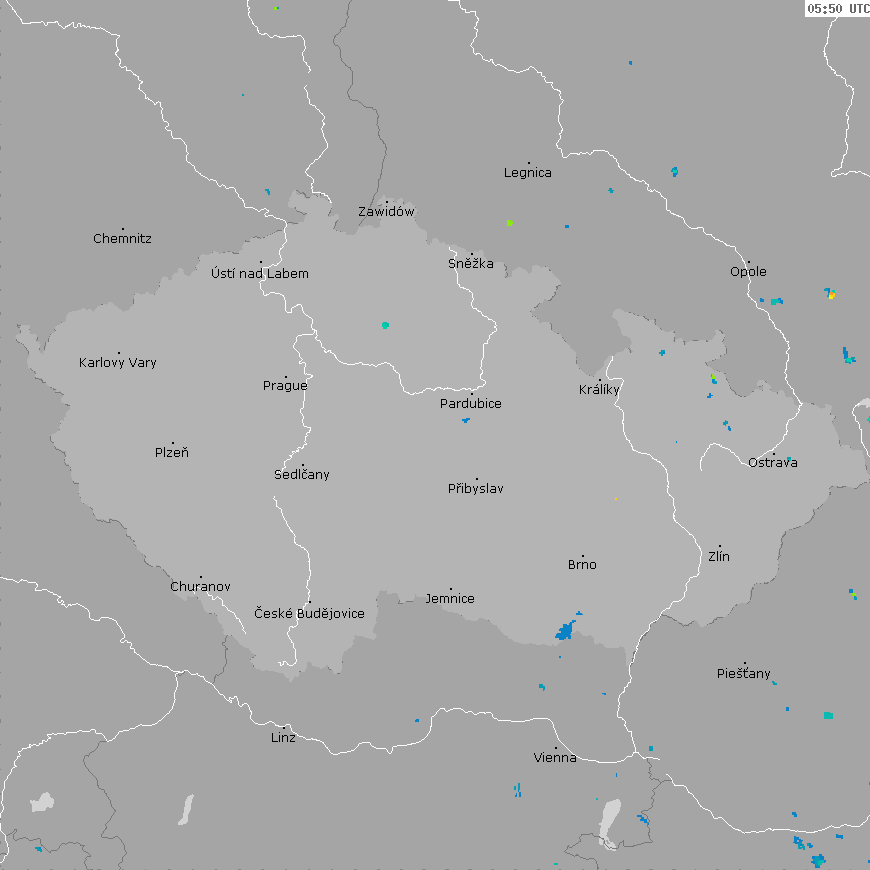Click the cyan strike marker east of Piešťany

828,715
